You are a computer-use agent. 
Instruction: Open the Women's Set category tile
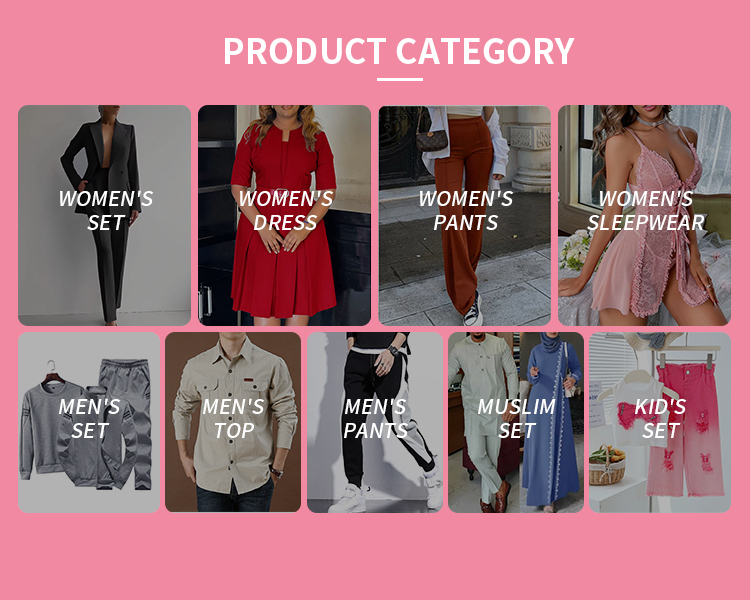click(104, 215)
